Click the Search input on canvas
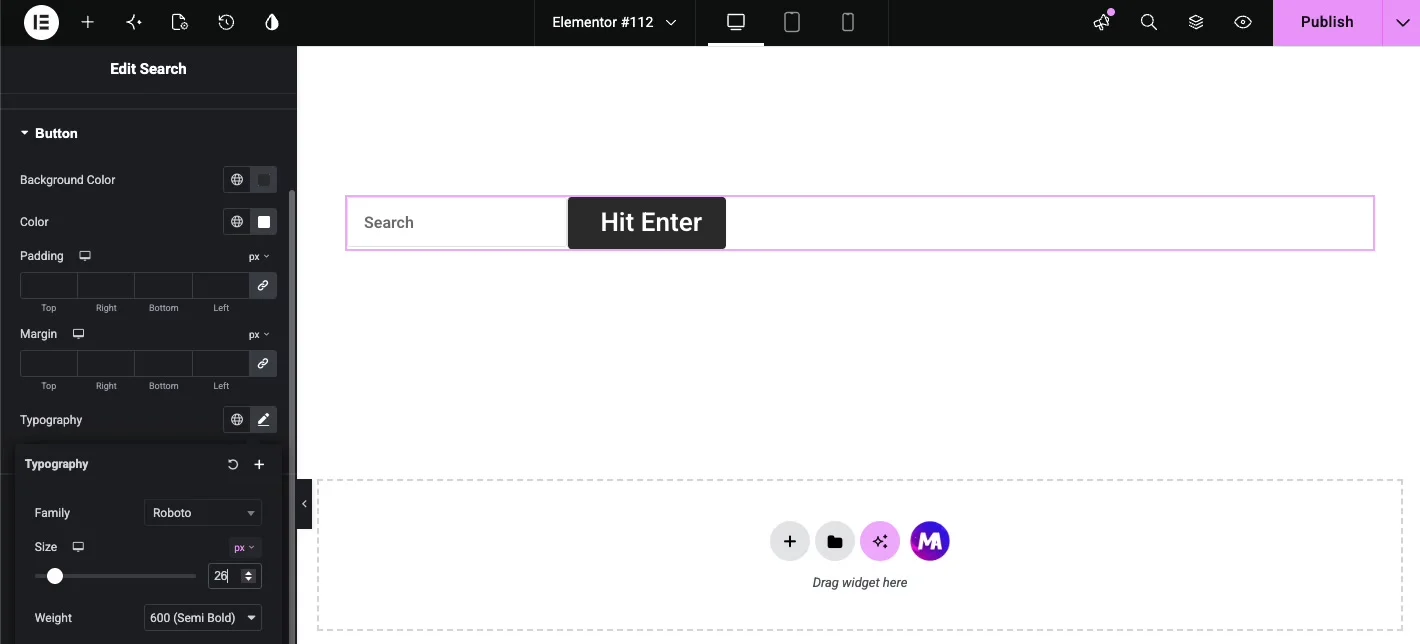Screen dimensions: 1420x644 [x=458, y=223]
